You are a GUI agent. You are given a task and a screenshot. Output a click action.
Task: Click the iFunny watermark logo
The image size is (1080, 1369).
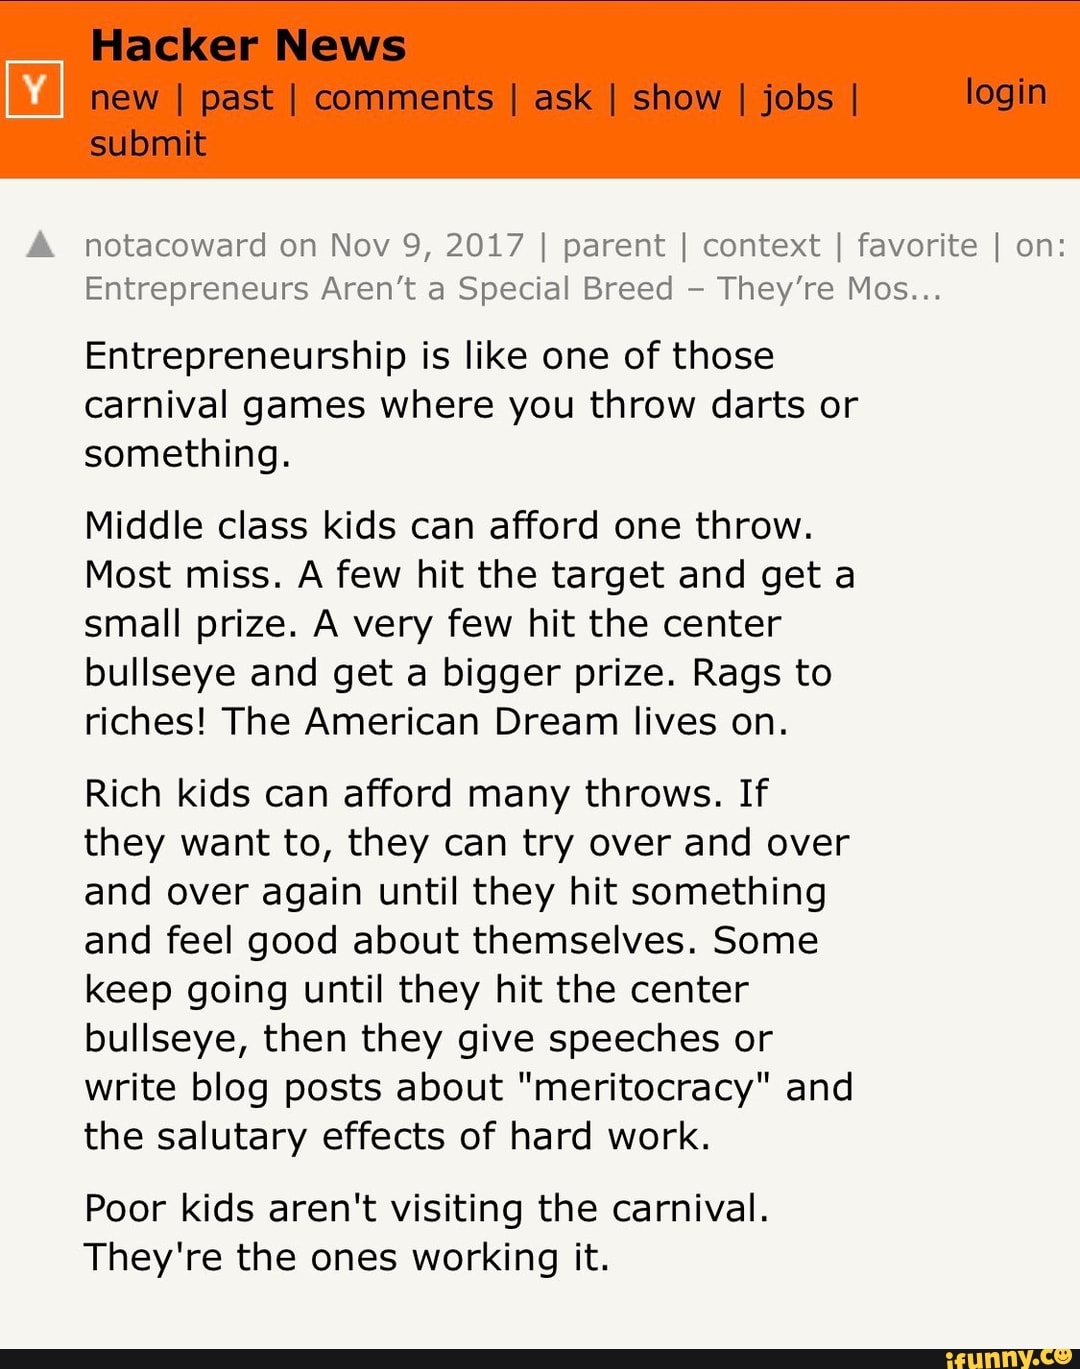[1007, 1357]
